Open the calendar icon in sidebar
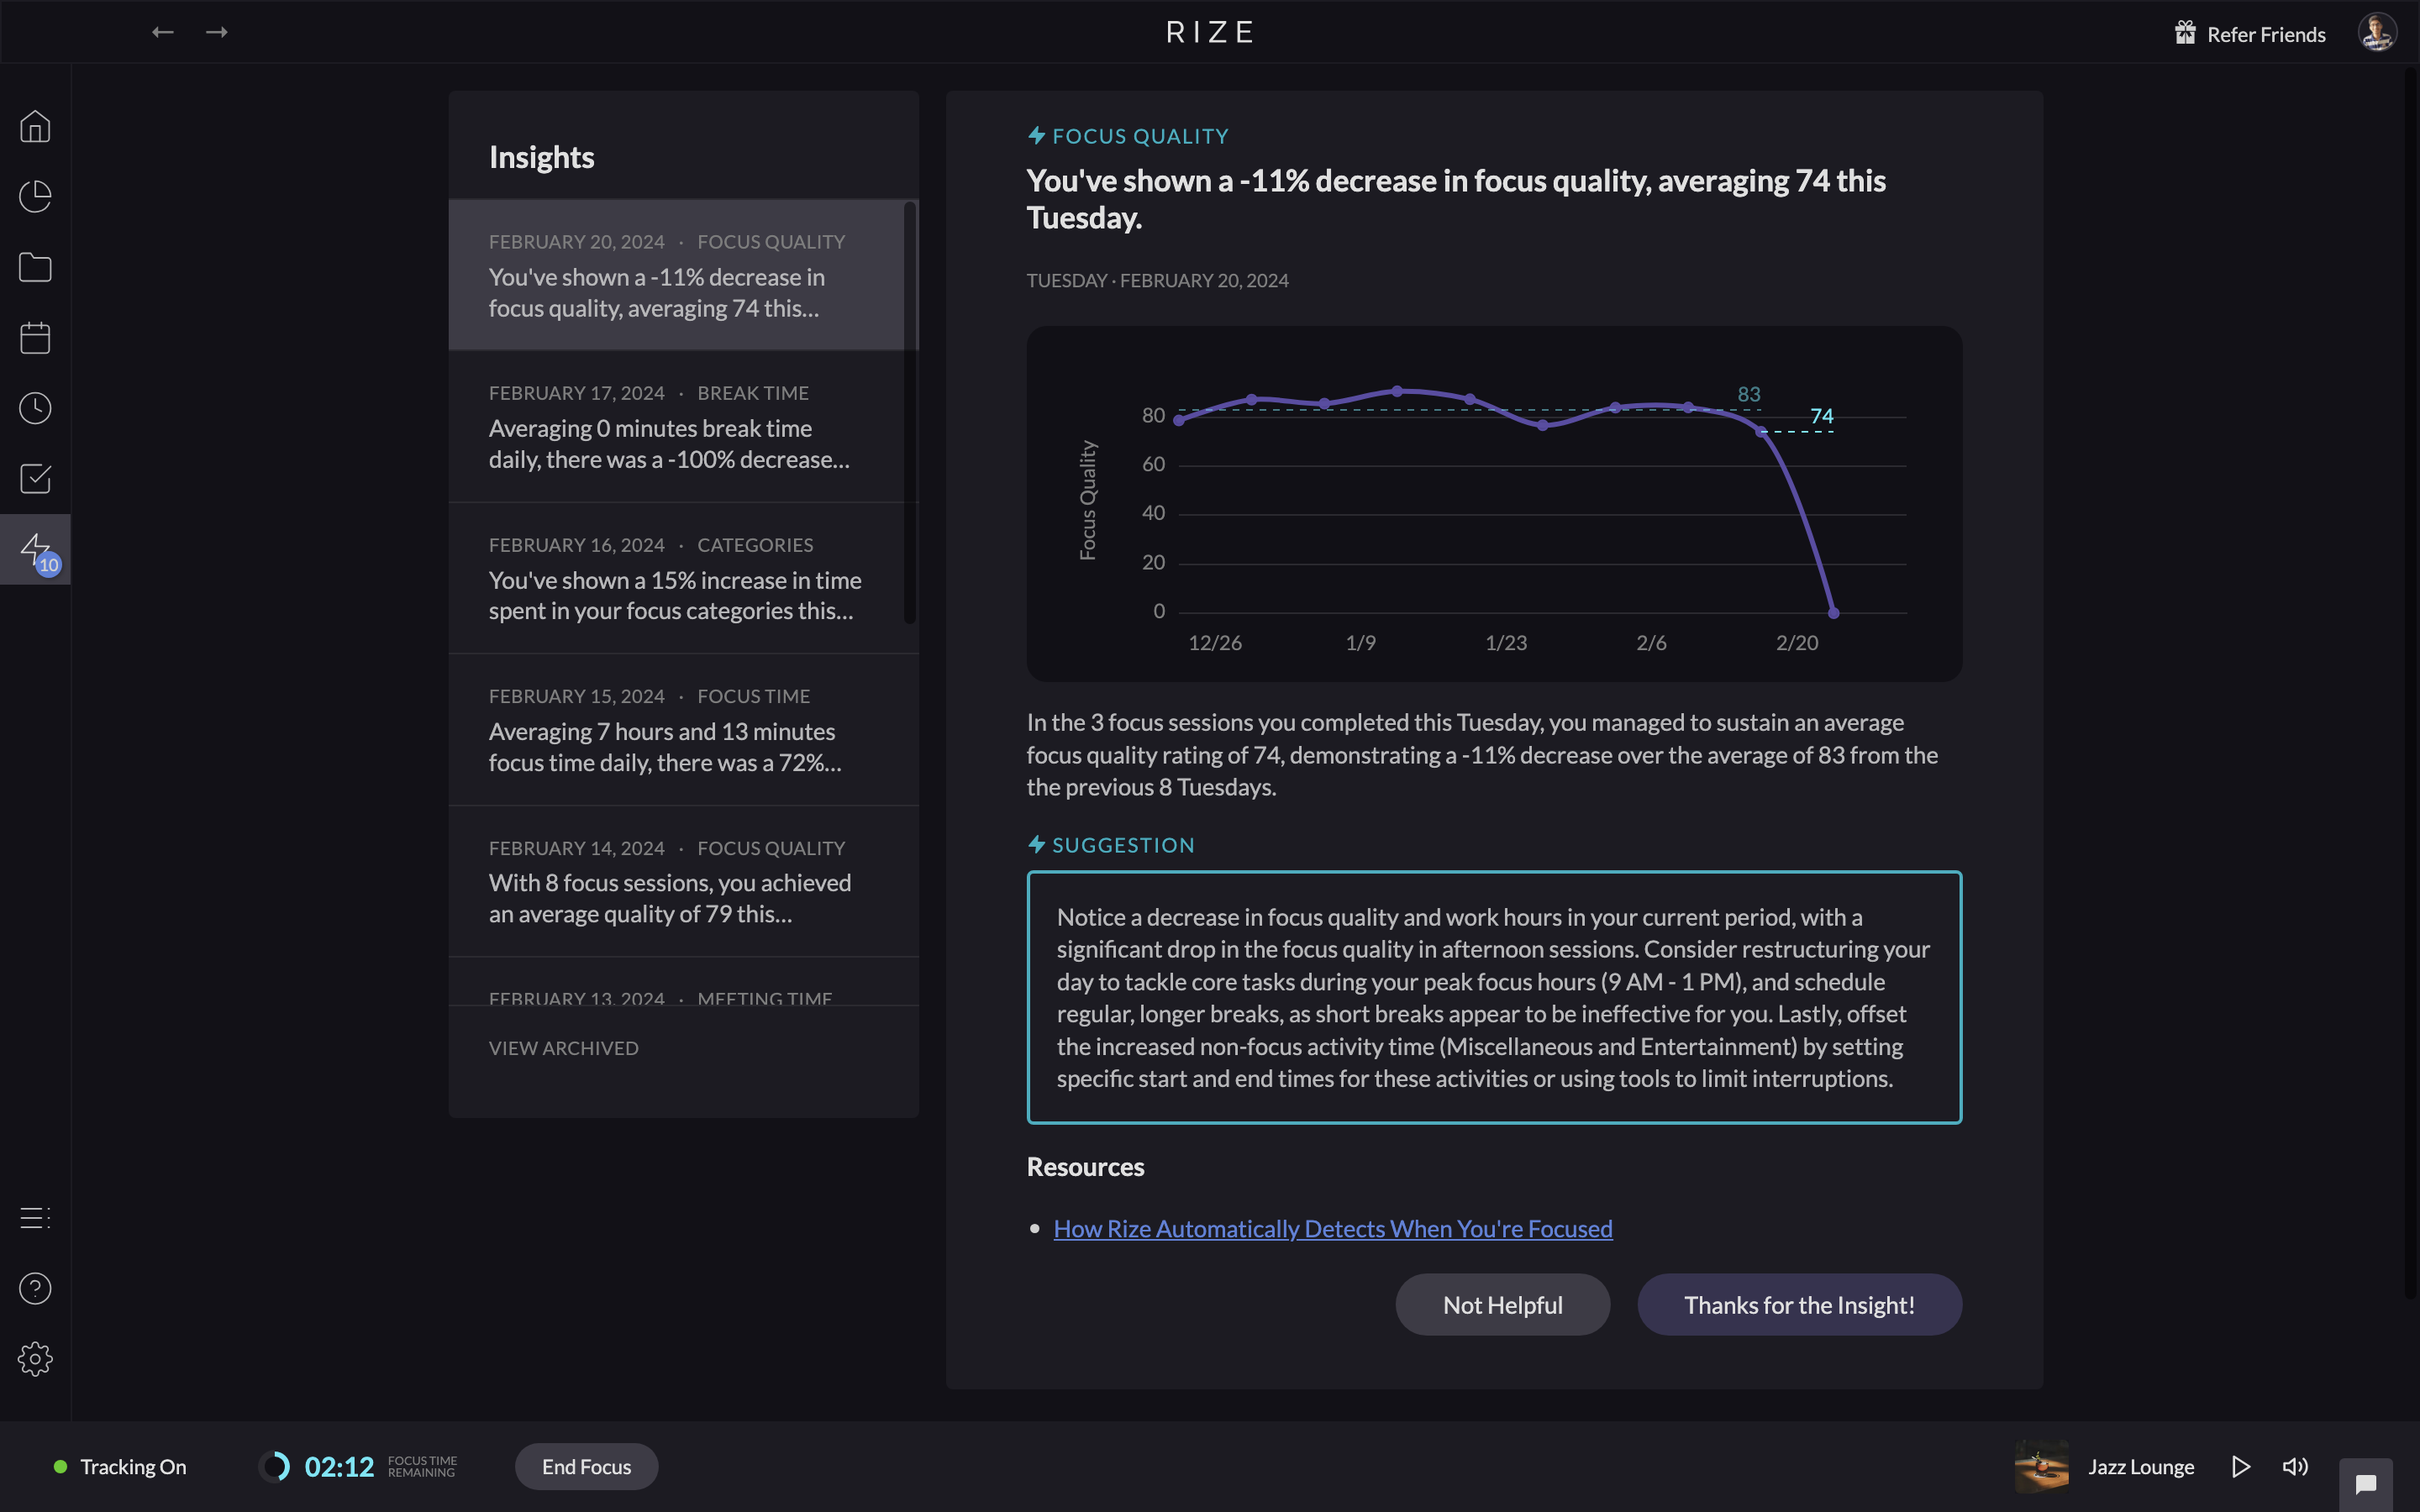Screen dimensions: 2420x1512 [35, 337]
